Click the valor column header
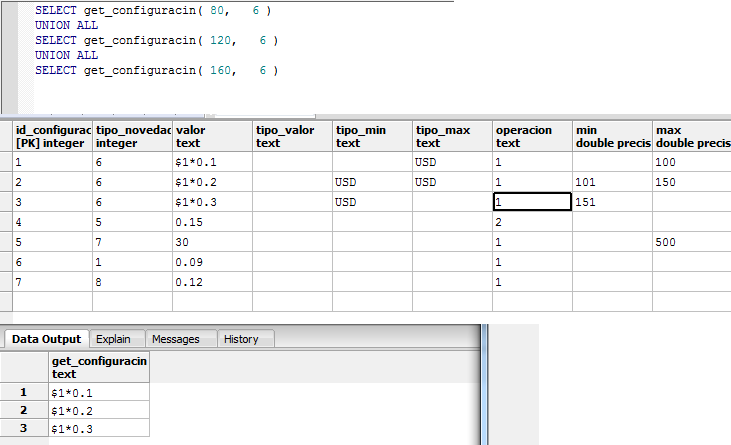 pyautogui.click(x=212, y=136)
